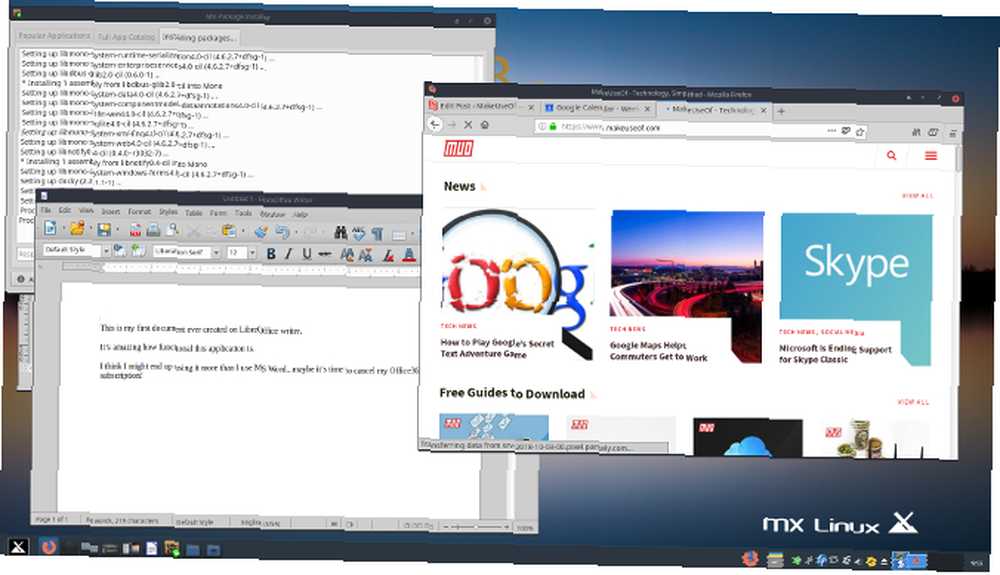Click Paste clipboard icon in Writer
This screenshot has width=1000, height=575.
(x=228, y=231)
